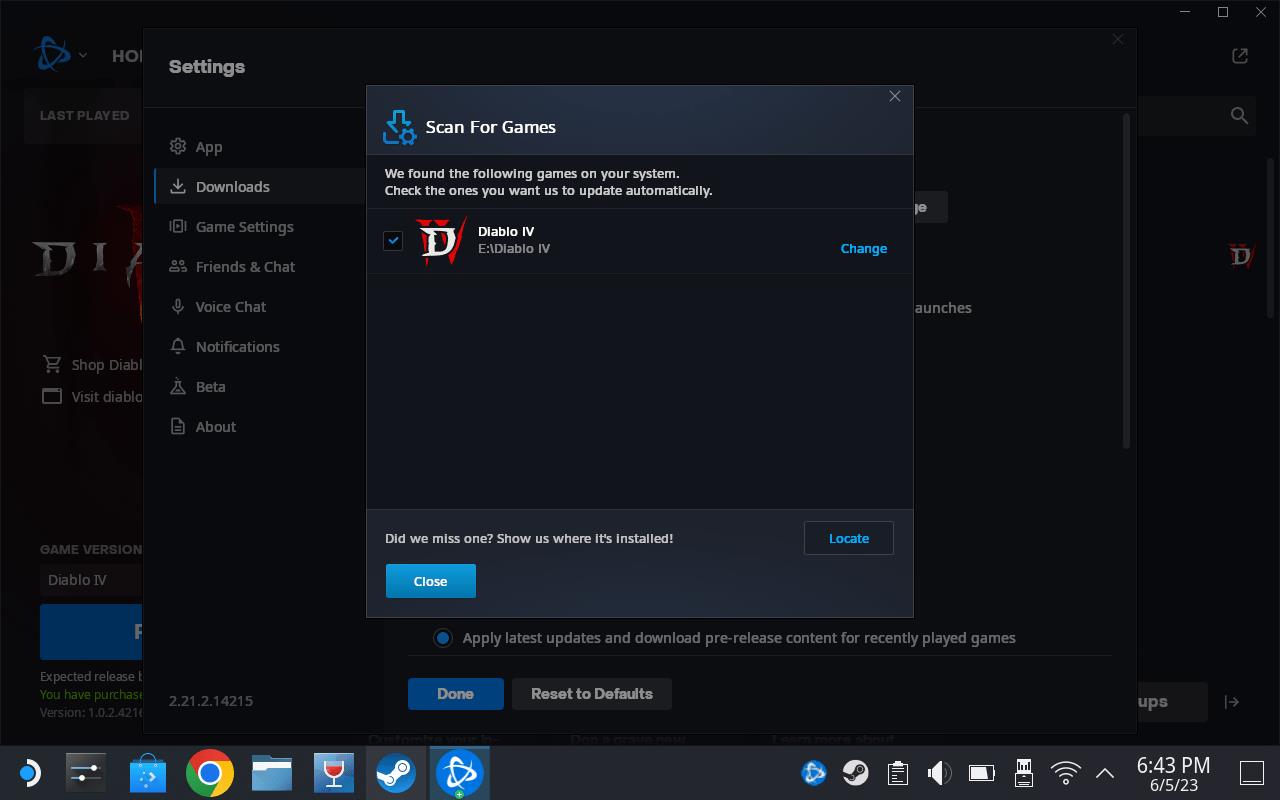
Task: Click Battle.net icon in system tray
Action: pos(814,773)
